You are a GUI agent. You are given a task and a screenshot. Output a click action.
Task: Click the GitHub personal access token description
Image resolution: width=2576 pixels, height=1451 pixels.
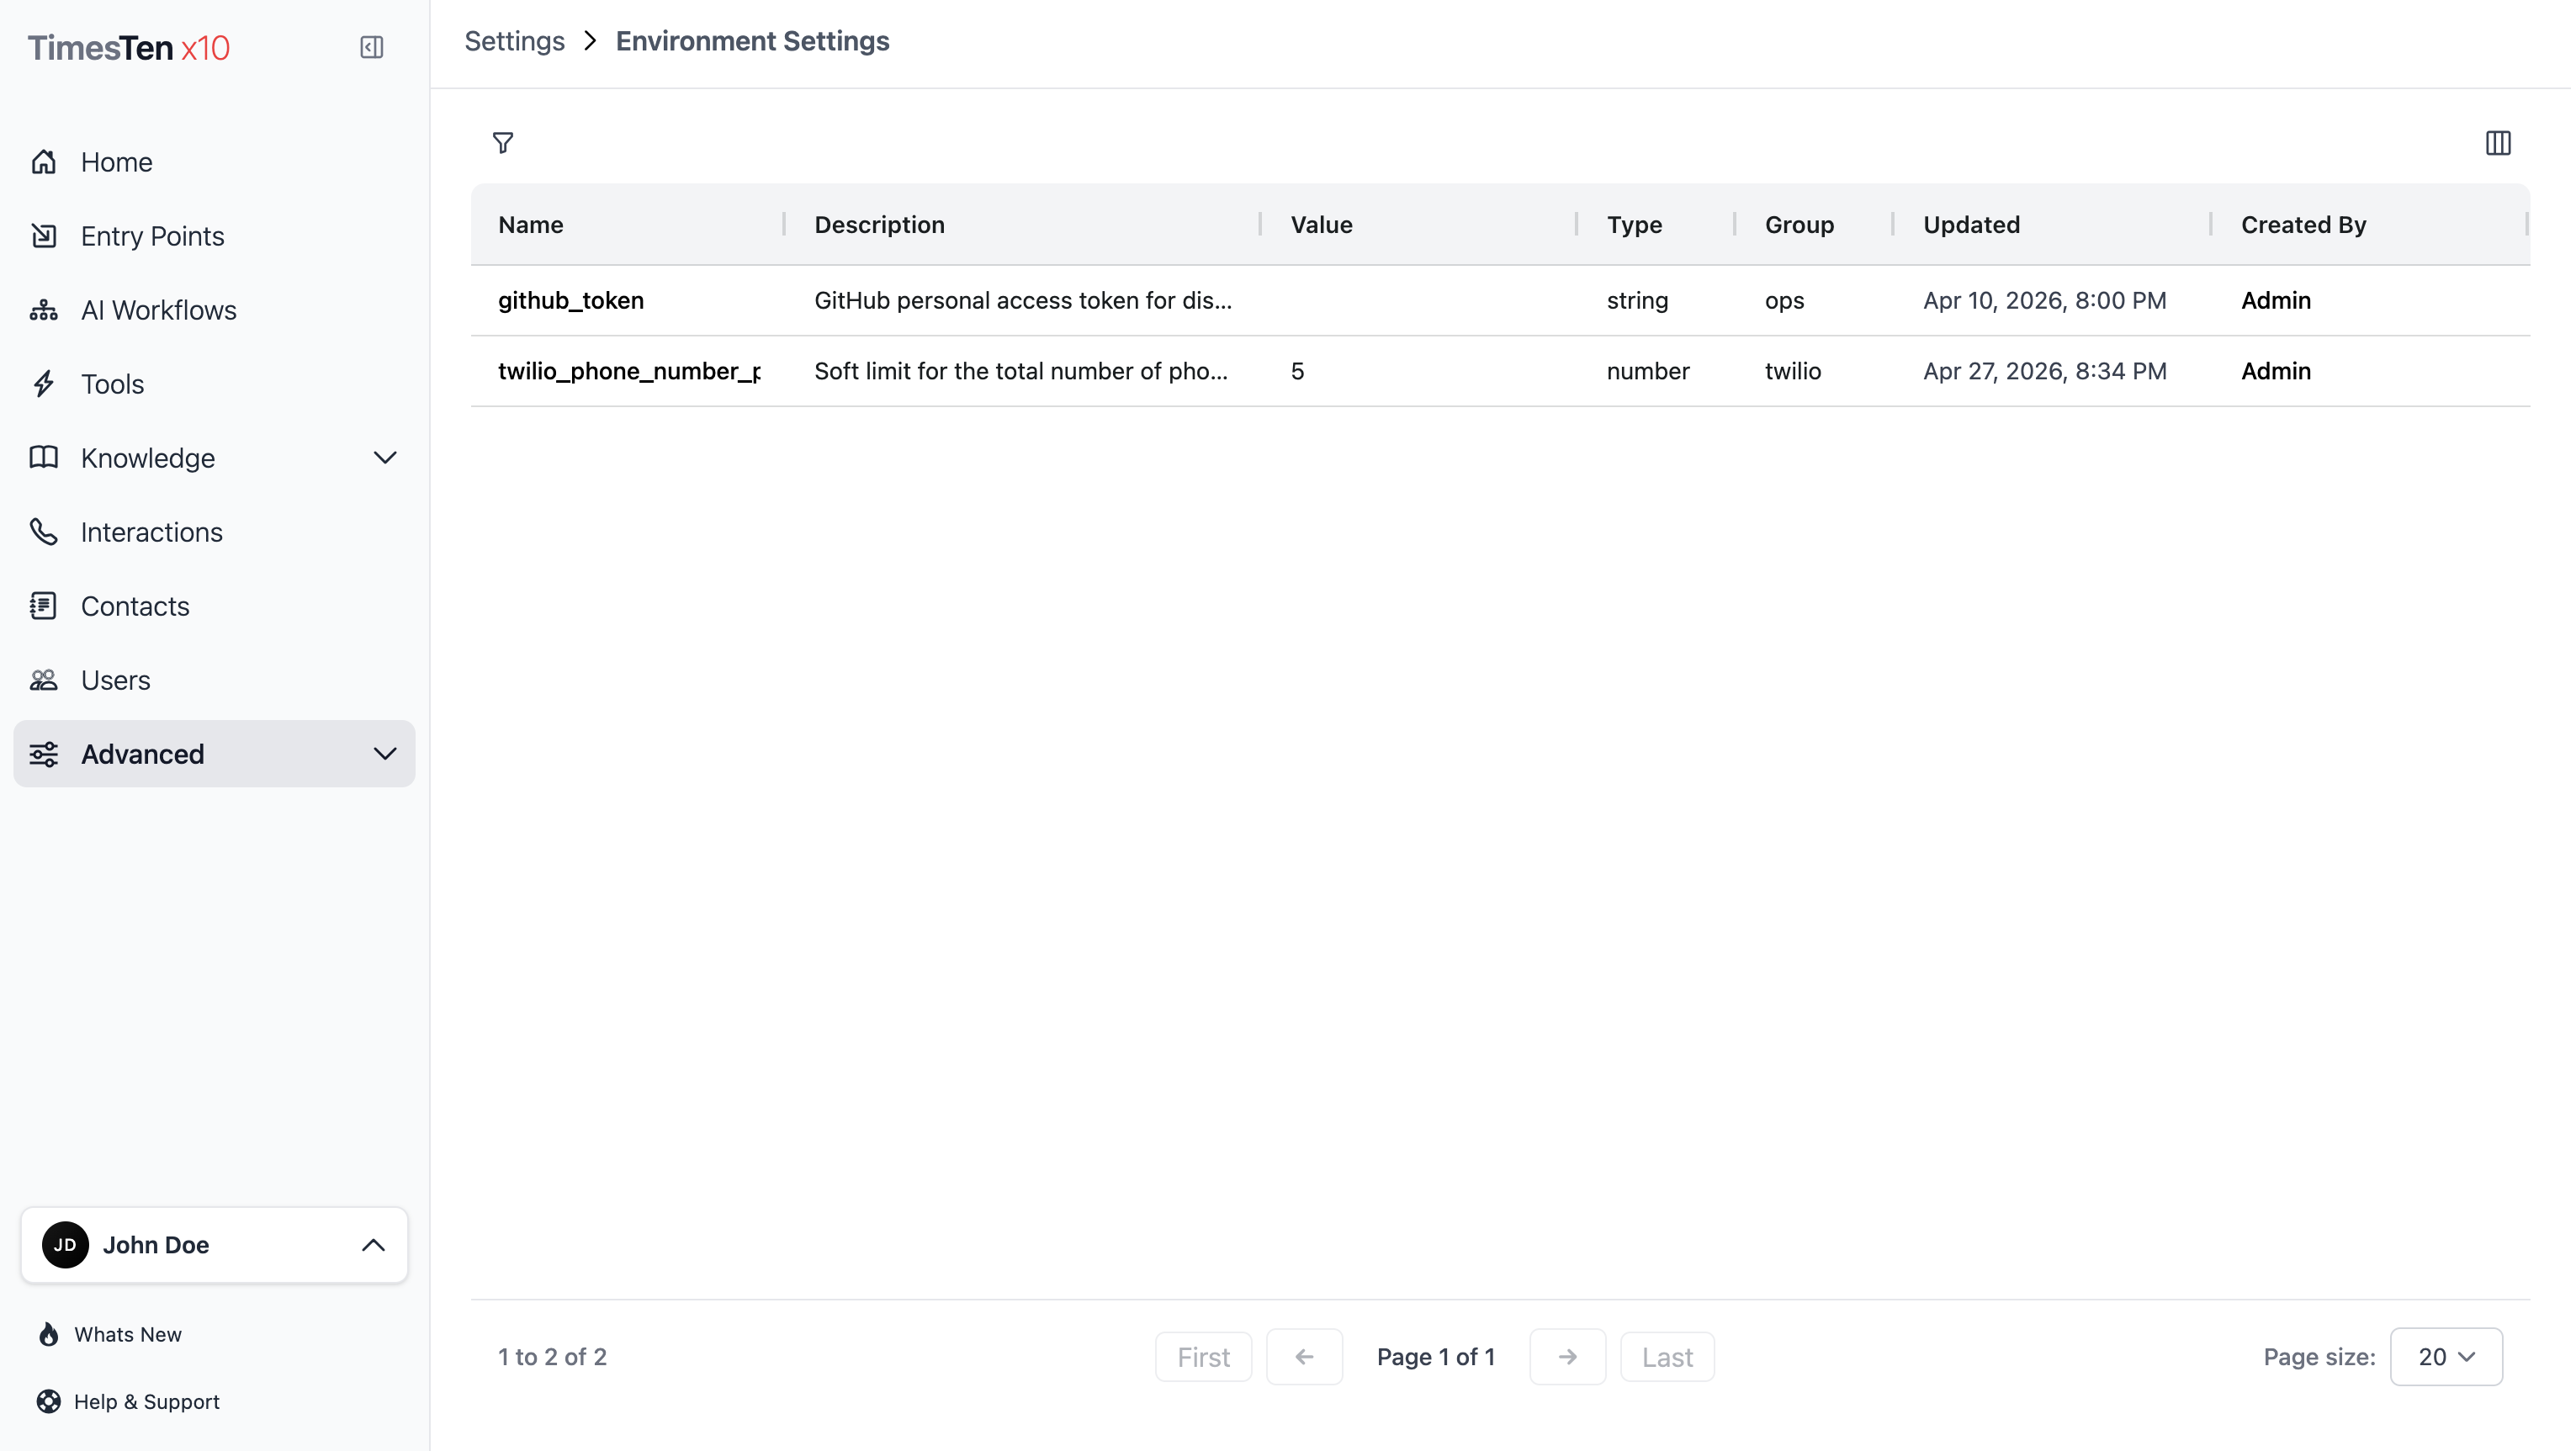point(1023,300)
